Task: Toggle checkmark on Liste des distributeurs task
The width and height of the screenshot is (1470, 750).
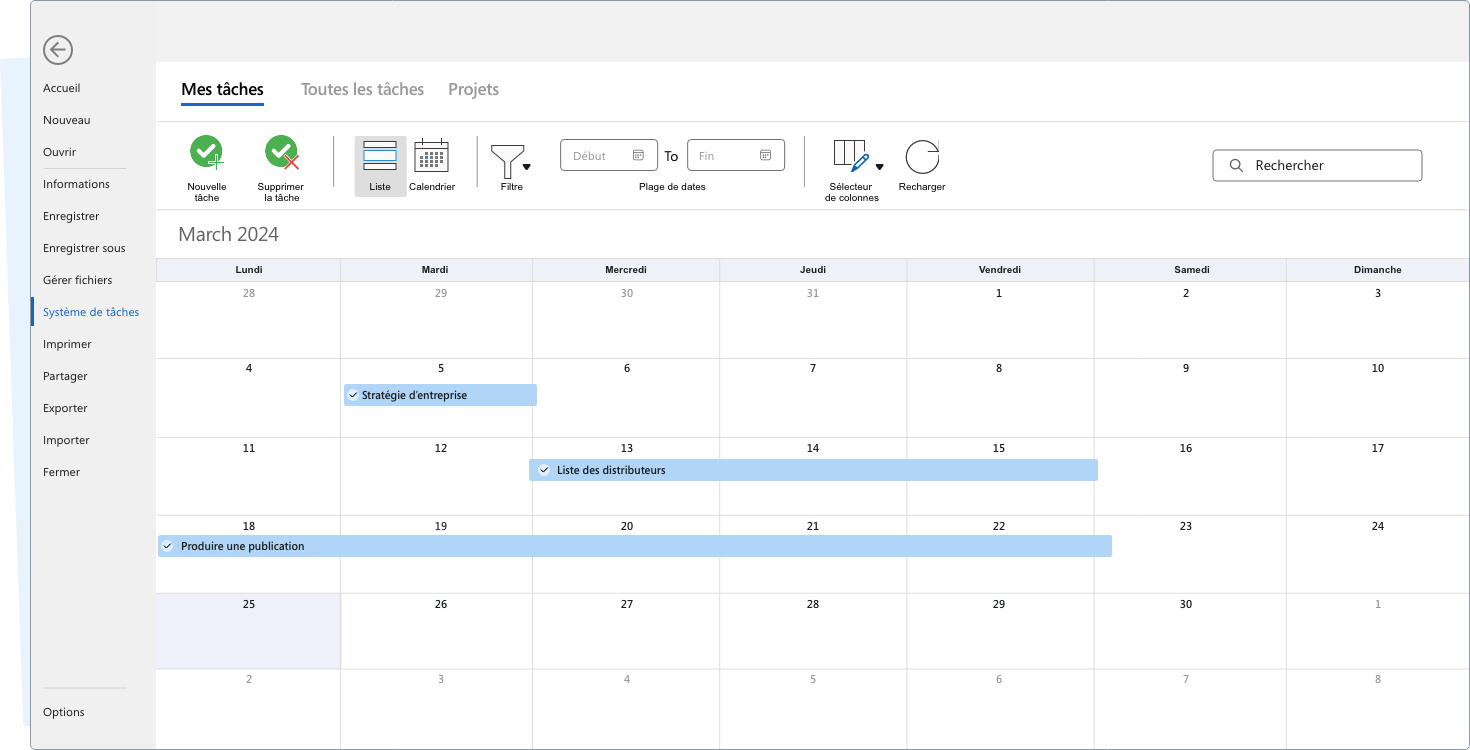Action: (x=544, y=470)
